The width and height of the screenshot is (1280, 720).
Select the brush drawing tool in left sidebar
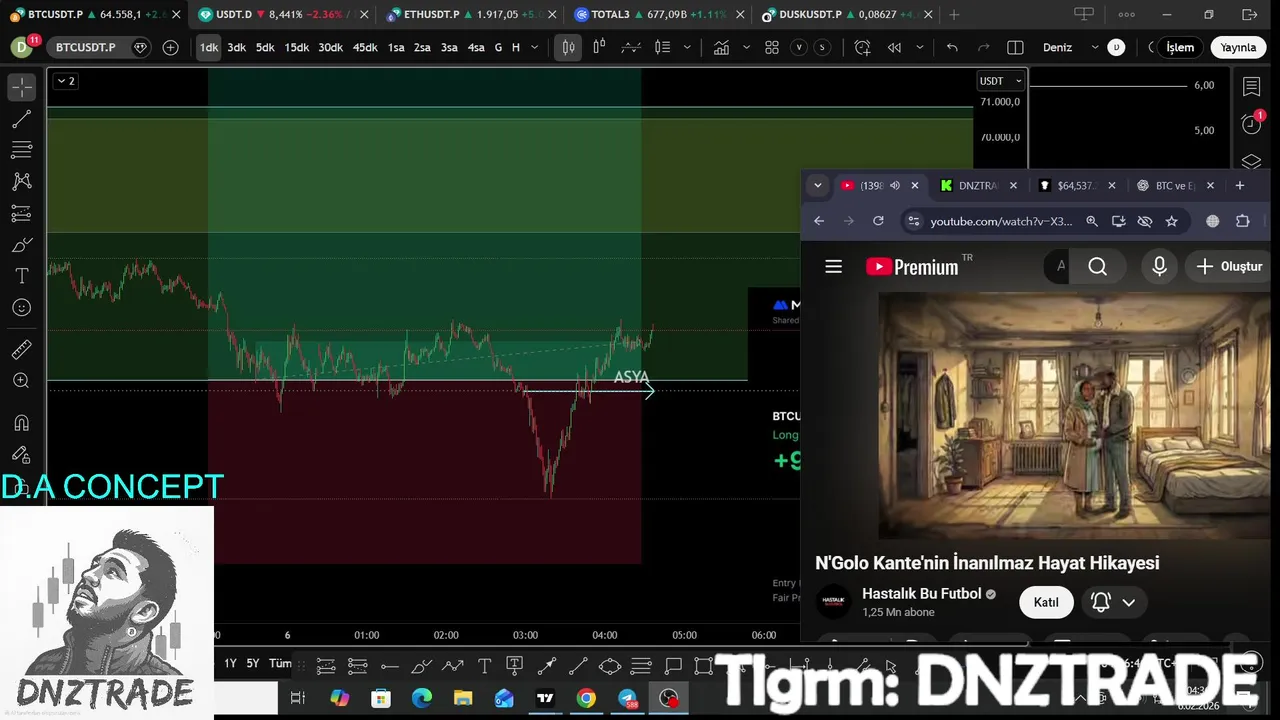21,245
